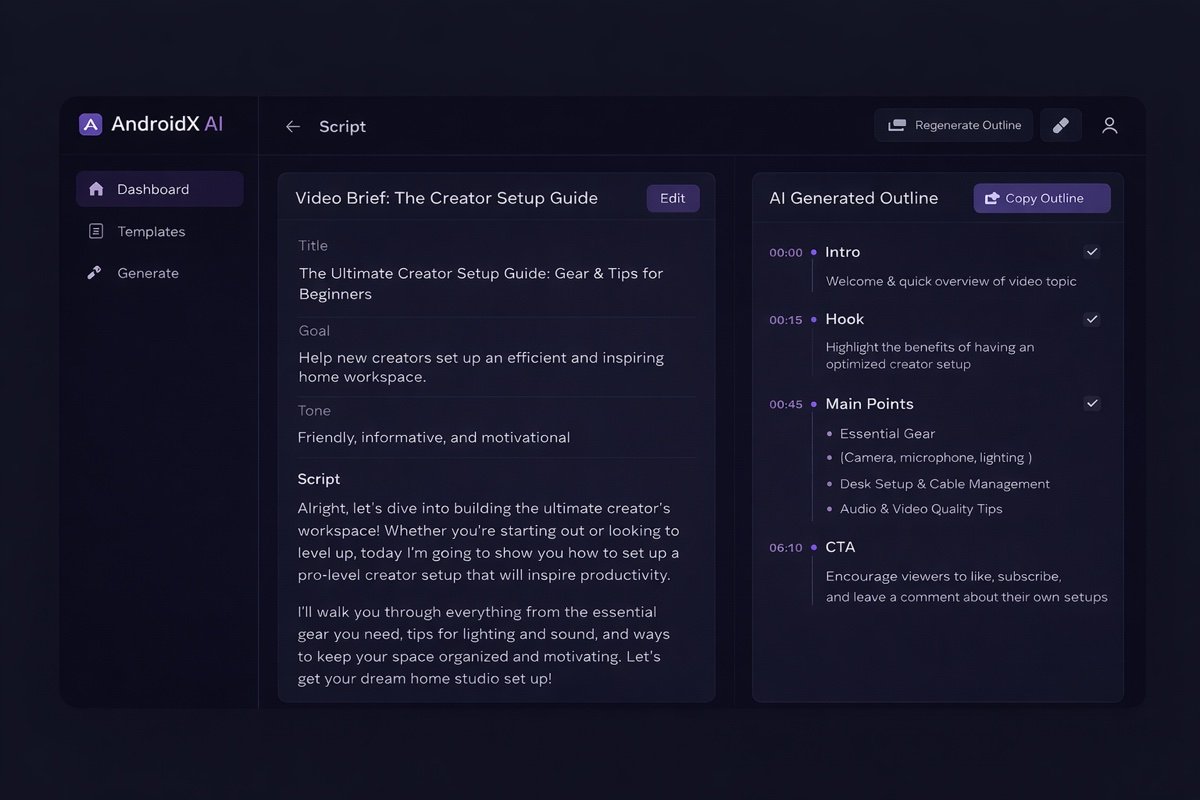Click the share icon in Copy Outline
The width and height of the screenshot is (1200, 800).
pyautogui.click(x=992, y=199)
